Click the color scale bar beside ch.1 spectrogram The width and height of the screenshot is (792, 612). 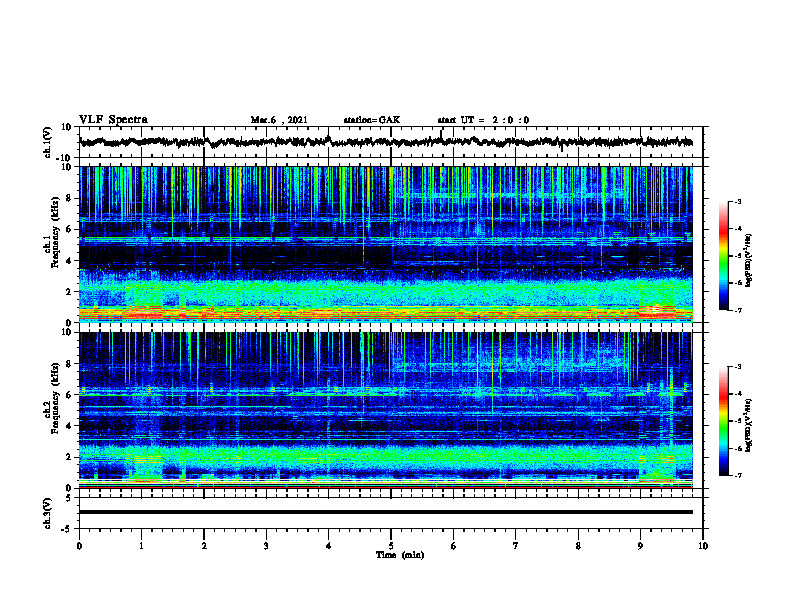pyautogui.click(x=724, y=256)
